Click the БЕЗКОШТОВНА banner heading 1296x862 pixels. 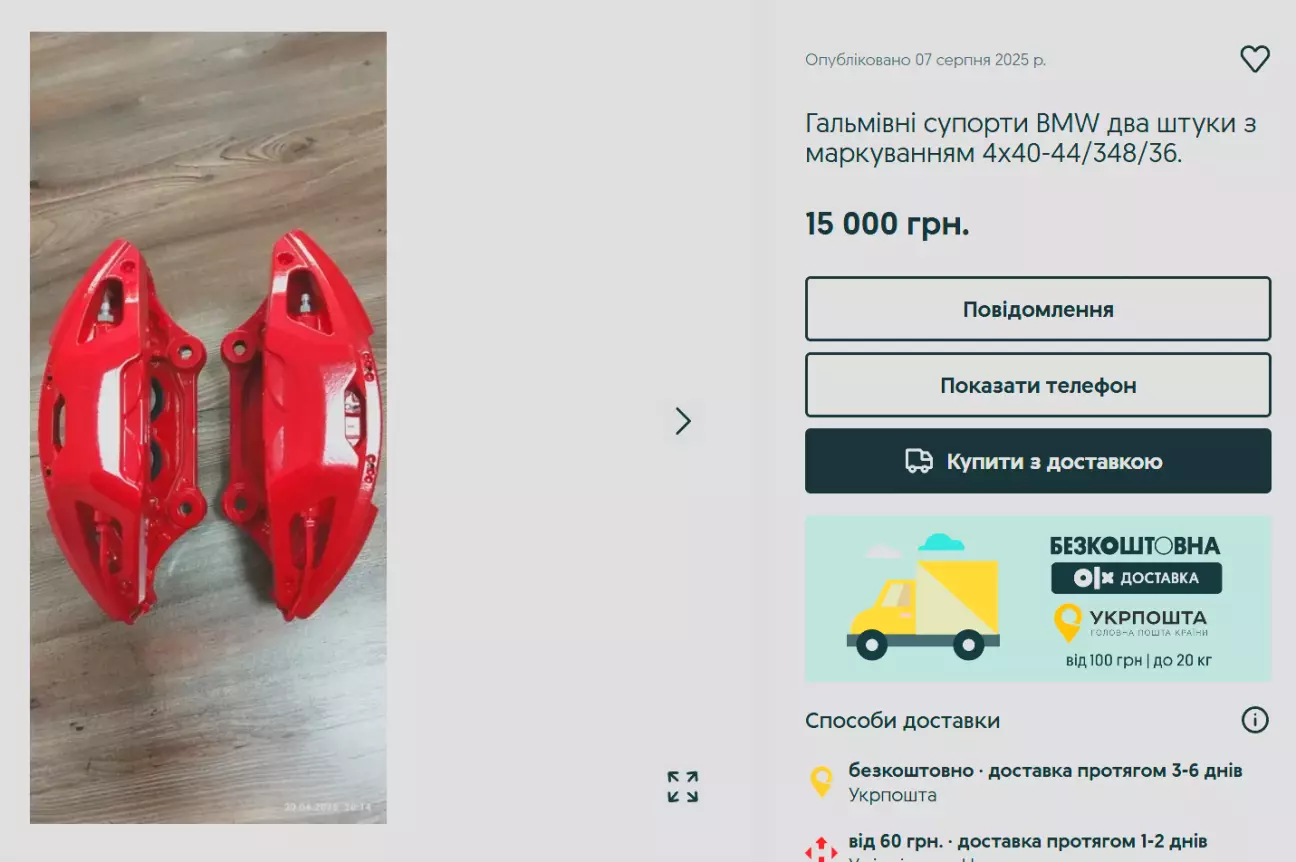[1135, 546]
